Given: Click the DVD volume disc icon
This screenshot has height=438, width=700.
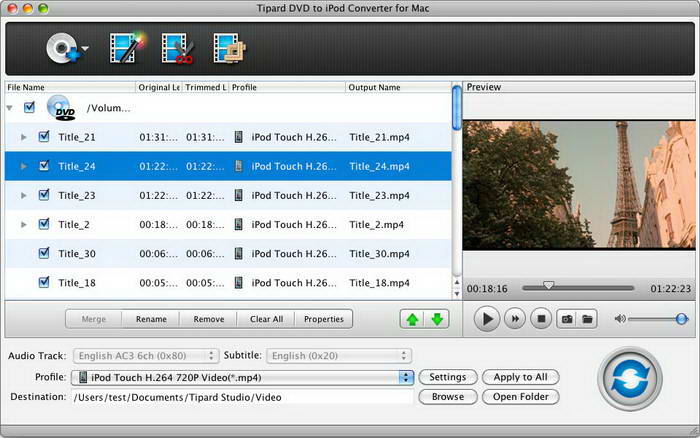Looking at the screenshot, I should pyautogui.click(x=61, y=108).
